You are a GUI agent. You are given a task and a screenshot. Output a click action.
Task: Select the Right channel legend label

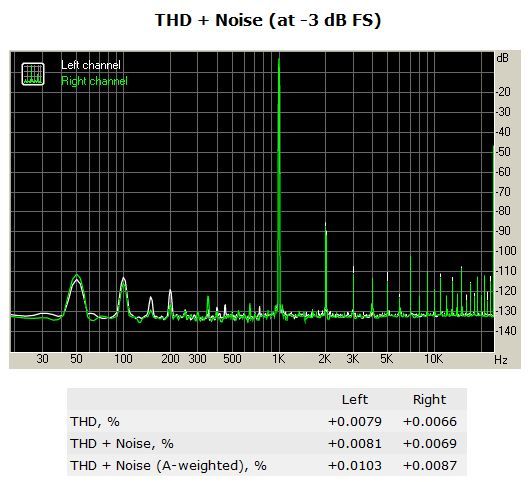pos(94,81)
